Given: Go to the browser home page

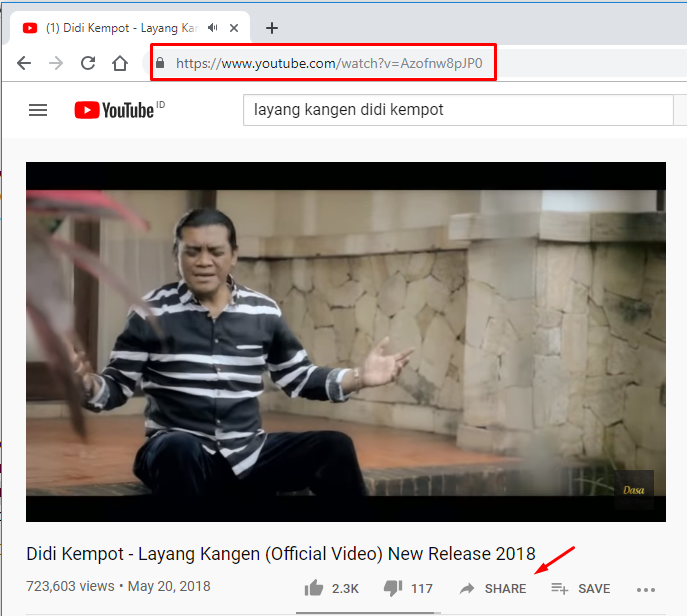Looking at the screenshot, I should point(120,64).
